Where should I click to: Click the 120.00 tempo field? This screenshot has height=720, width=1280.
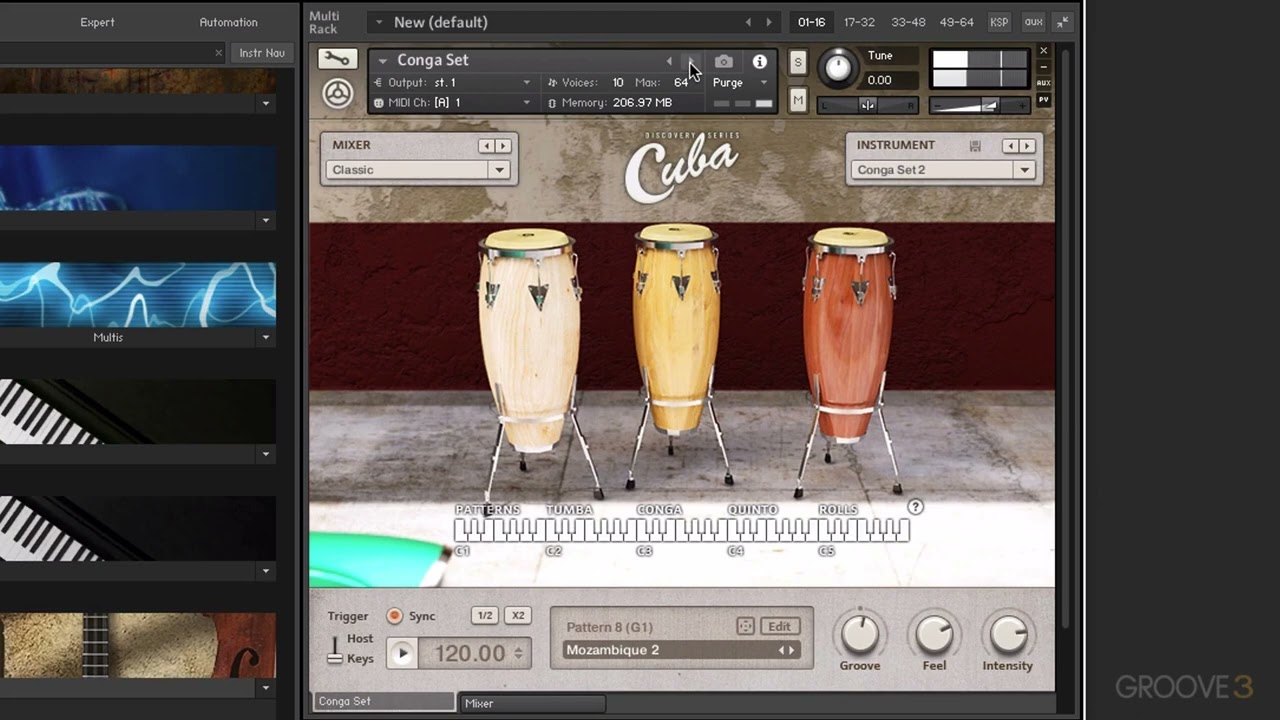coord(469,654)
